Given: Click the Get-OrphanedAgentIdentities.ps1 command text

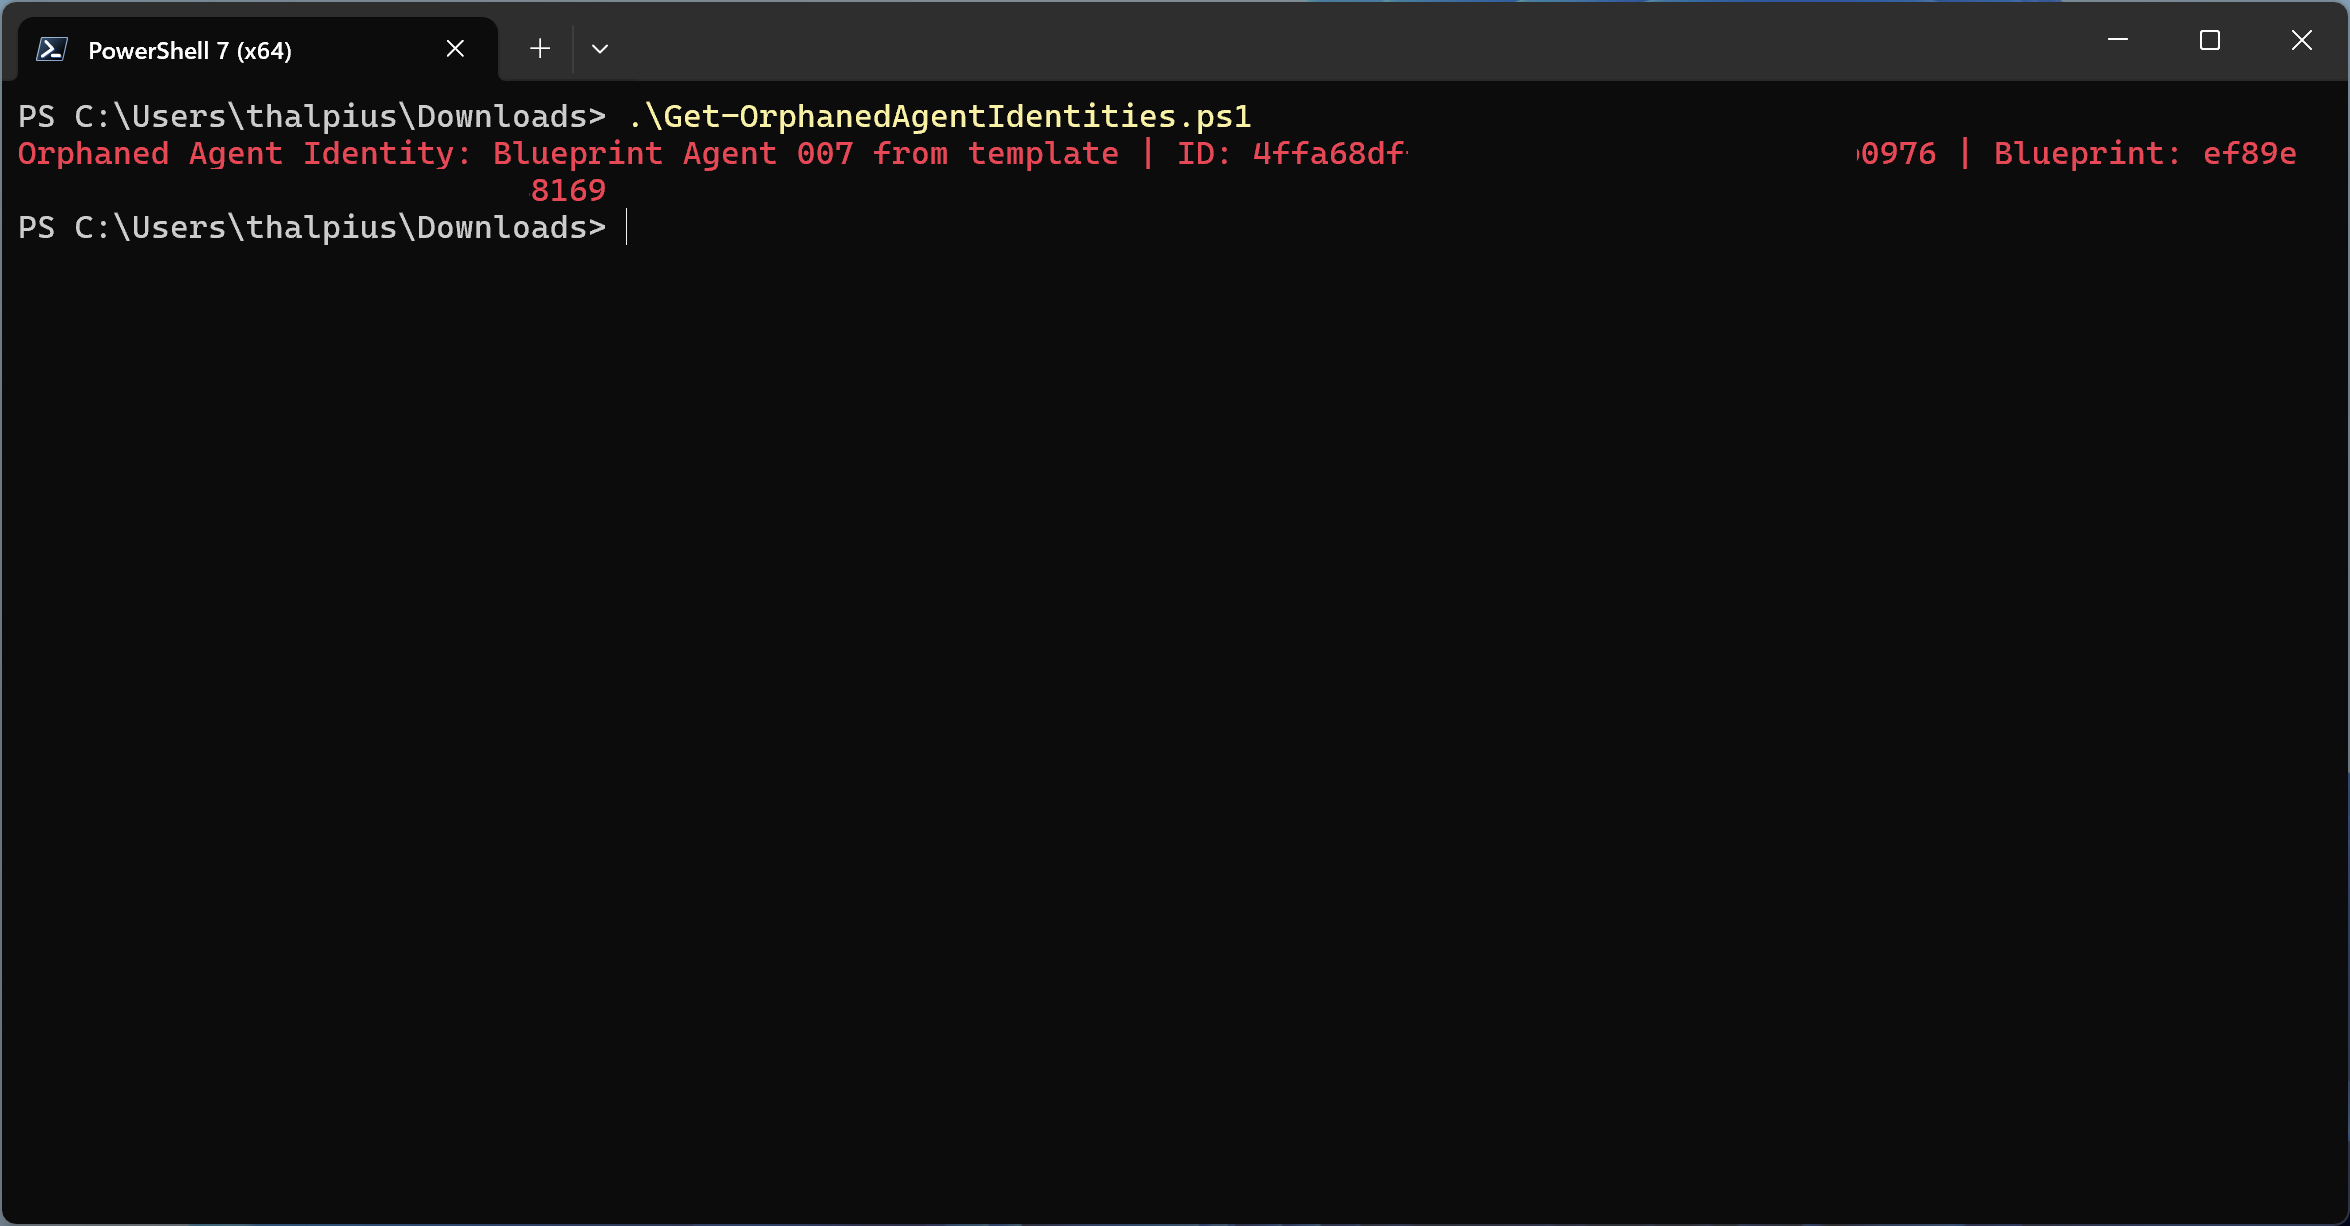Looking at the screenshot, I should (x=940, y=116).
